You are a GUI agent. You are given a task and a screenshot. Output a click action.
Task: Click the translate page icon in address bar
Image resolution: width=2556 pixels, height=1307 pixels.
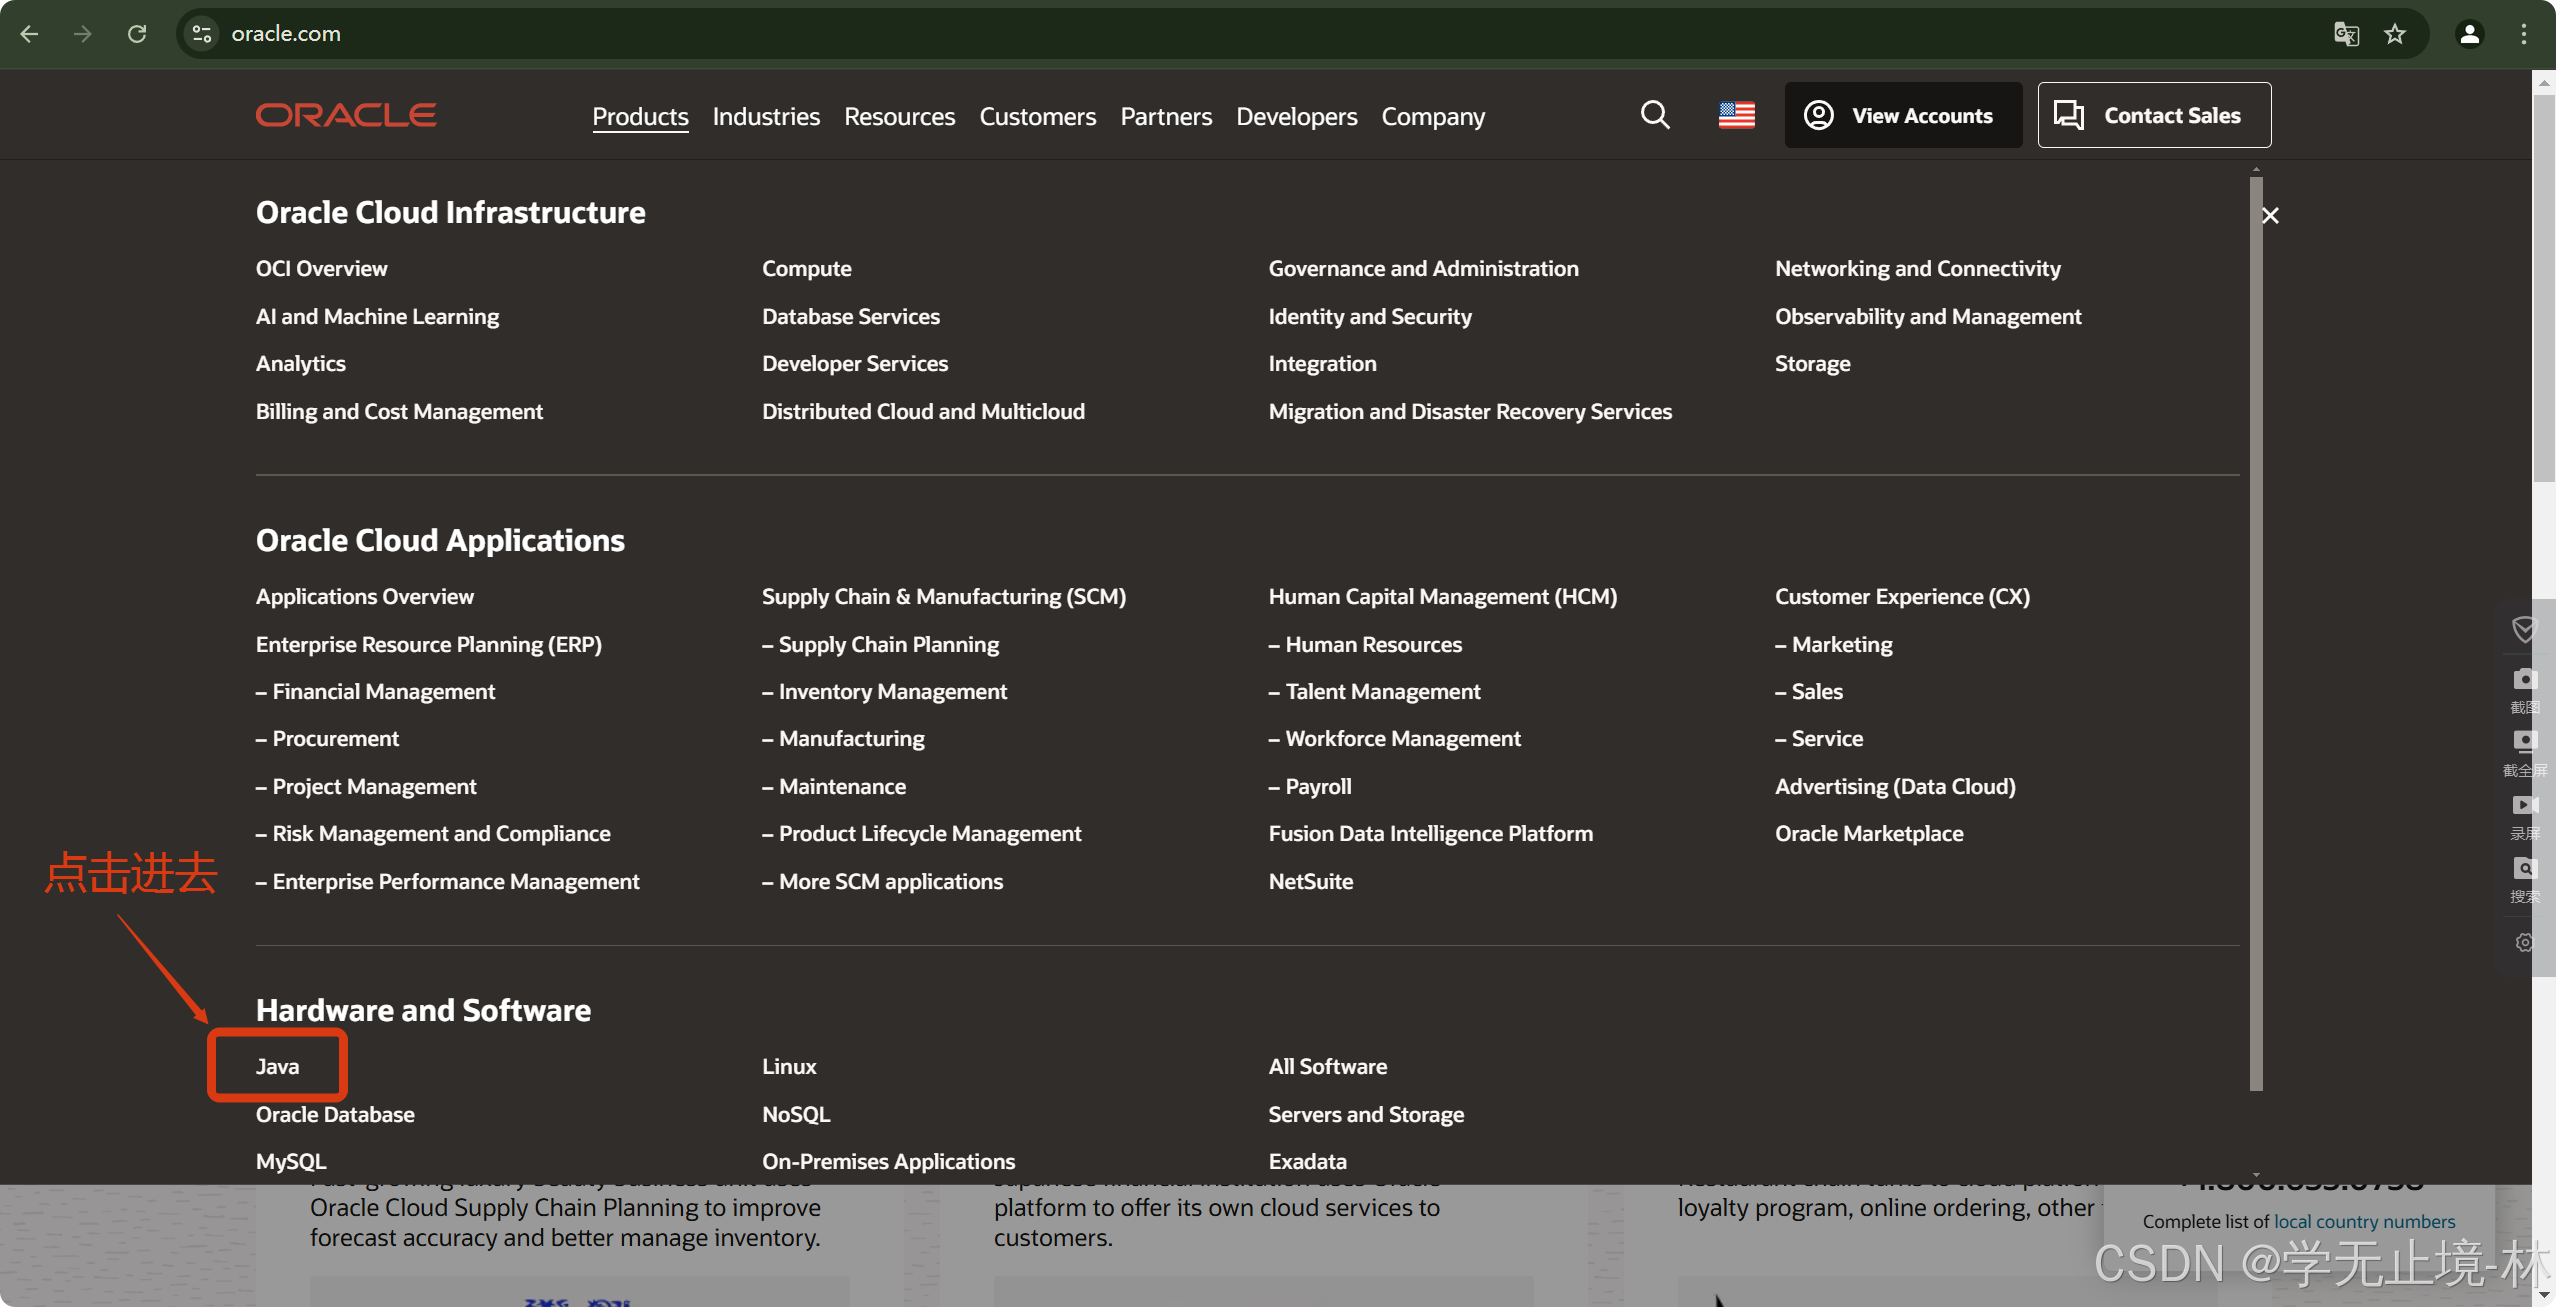tap(2346, 34)
